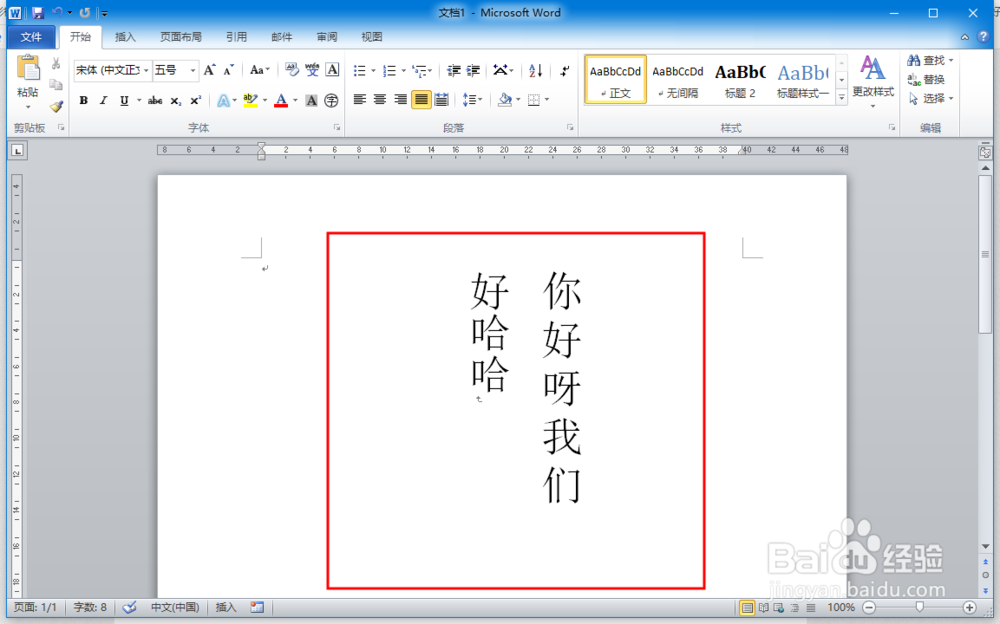1000x624 pixels.
Task: Select the 无间隔 style in the gallery
Action: coord(678,79)
